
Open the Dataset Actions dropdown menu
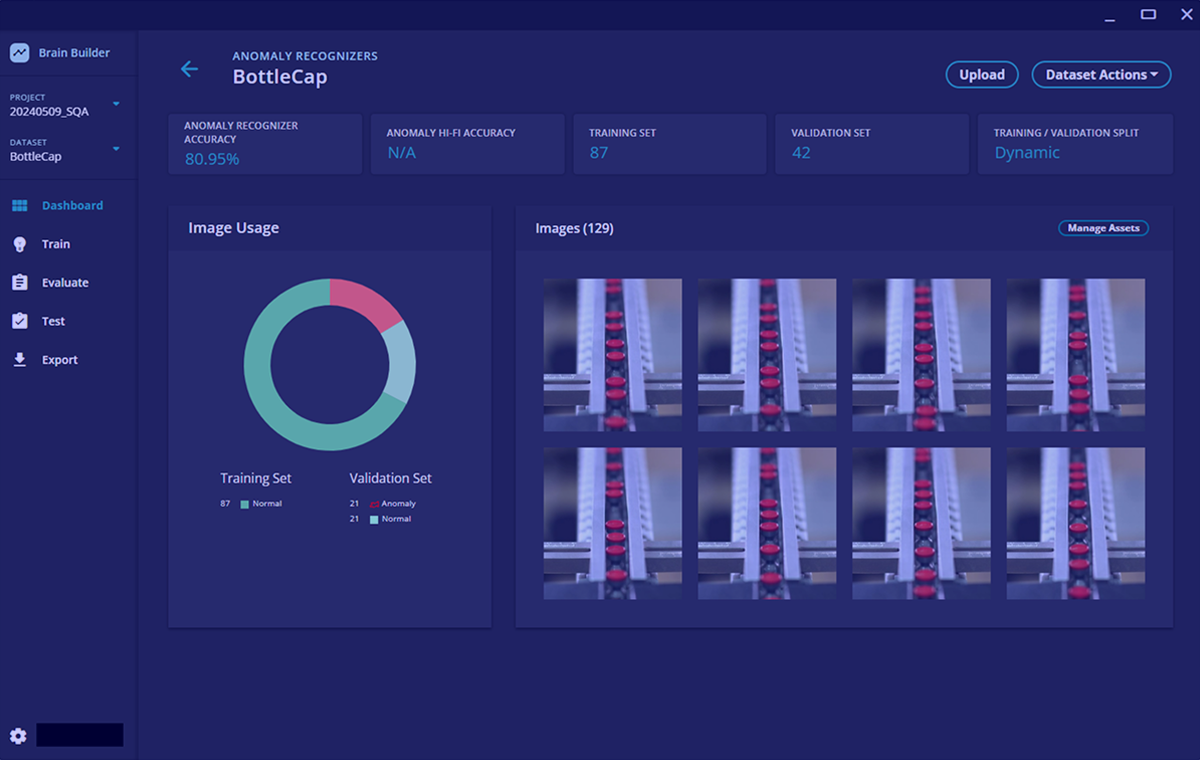(1101, 75)
